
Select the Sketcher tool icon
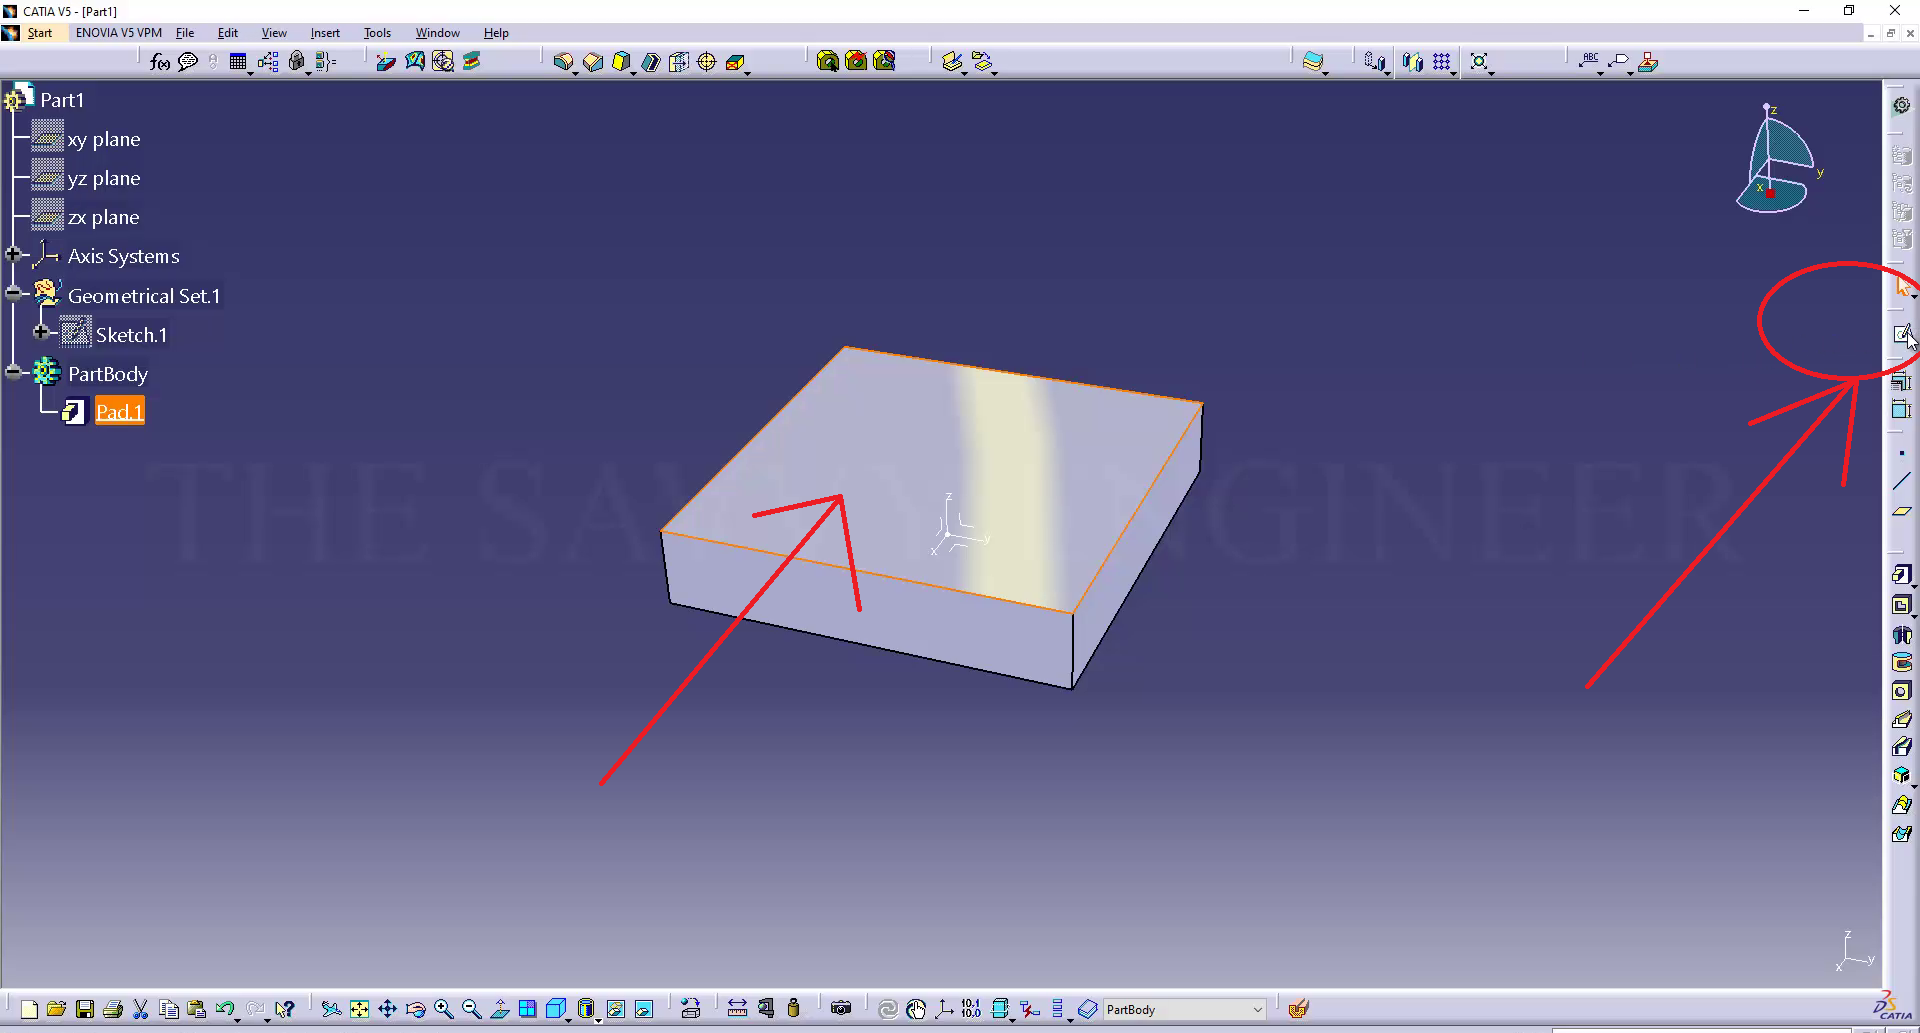pos(1902,335)
